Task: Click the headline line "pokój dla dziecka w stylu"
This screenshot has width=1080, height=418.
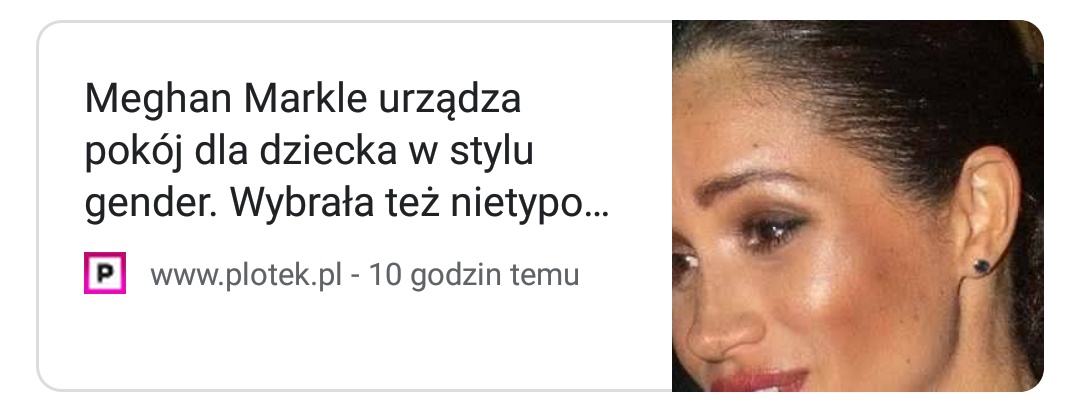Action: click(309, 151)
